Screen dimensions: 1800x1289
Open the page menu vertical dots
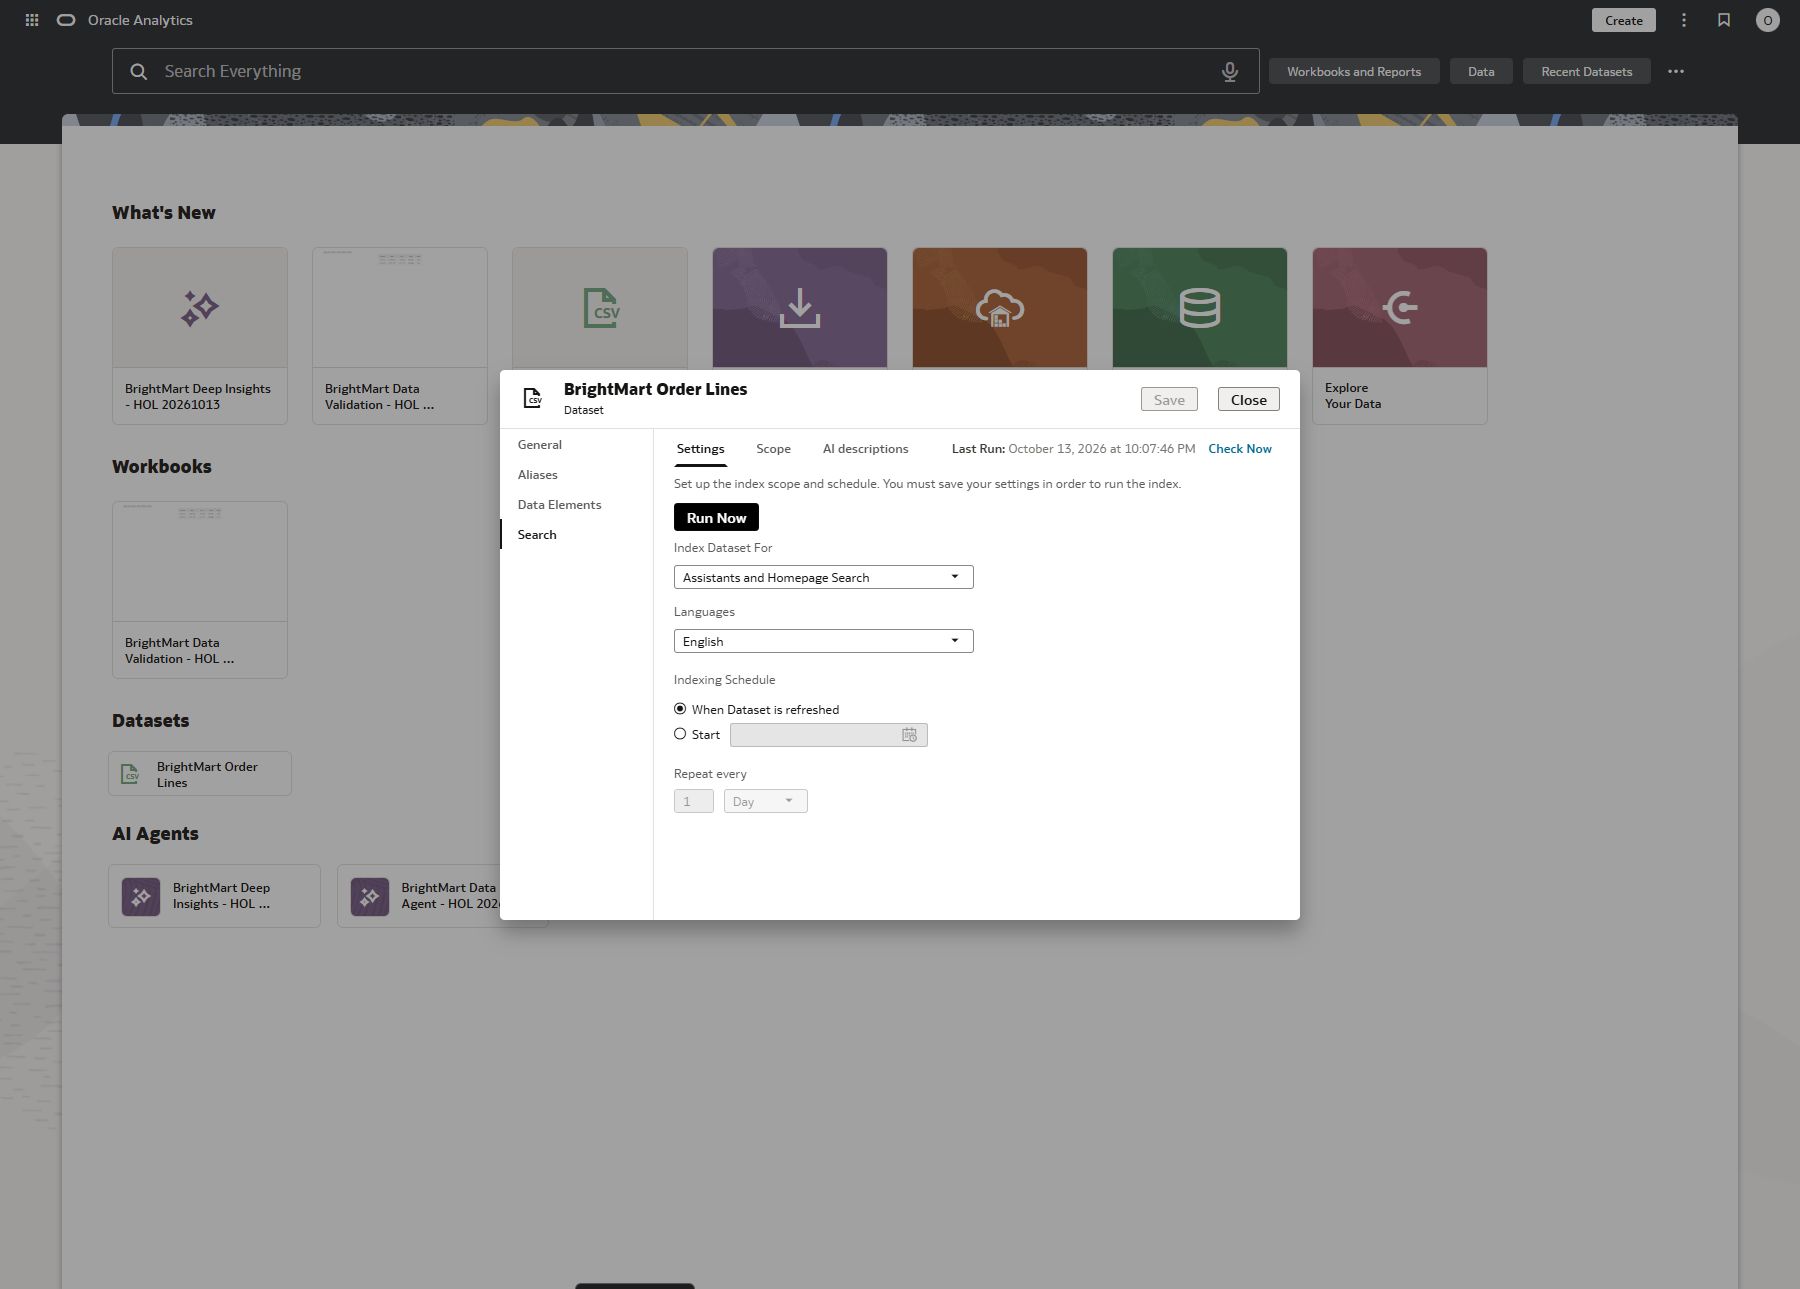[x=1684, y=20]
